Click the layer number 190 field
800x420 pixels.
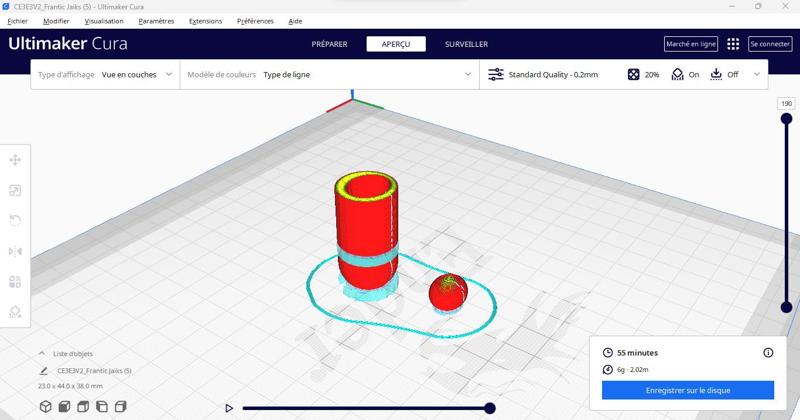[786, 104]
